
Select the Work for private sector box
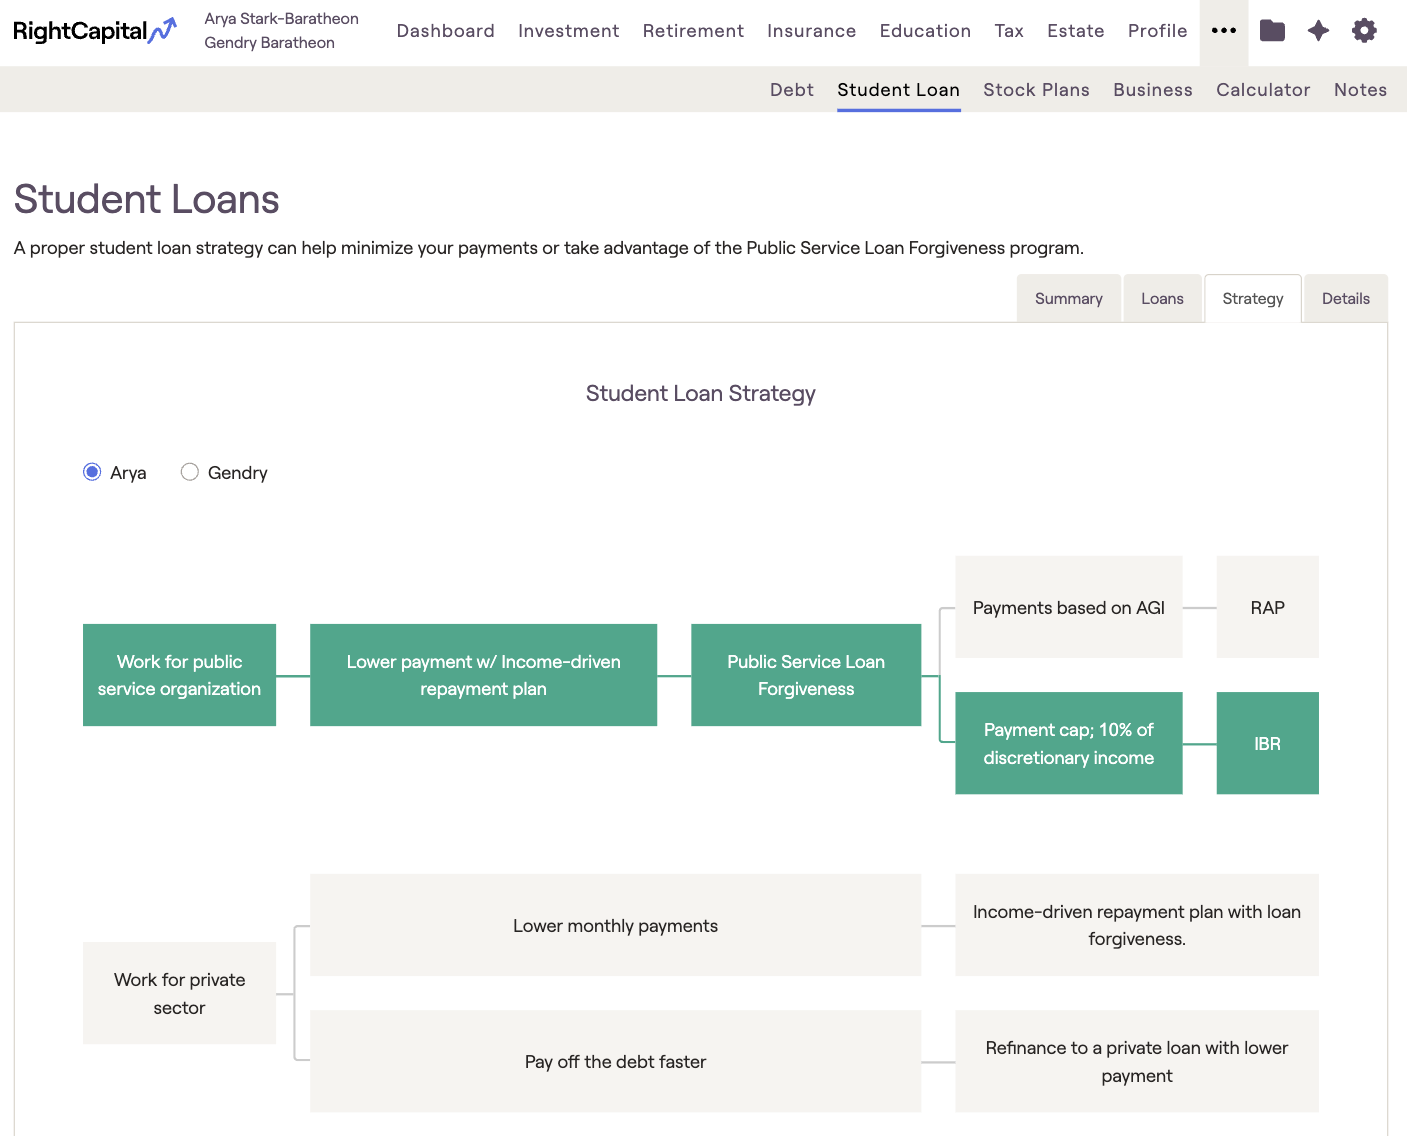tap(180, 993)
